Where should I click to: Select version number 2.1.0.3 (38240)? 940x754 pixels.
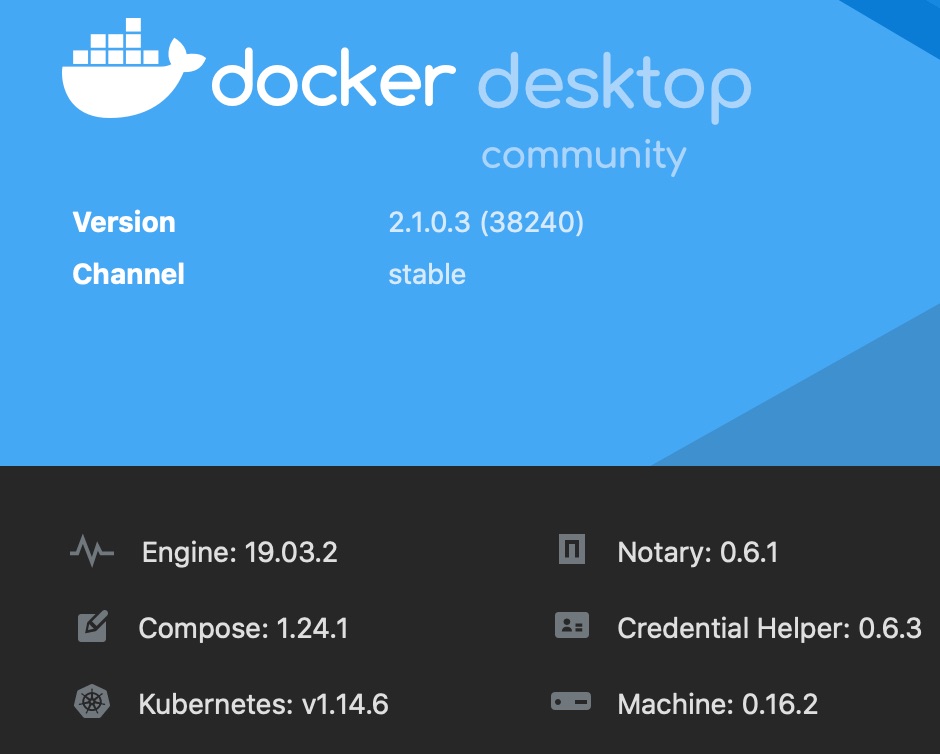486,222
